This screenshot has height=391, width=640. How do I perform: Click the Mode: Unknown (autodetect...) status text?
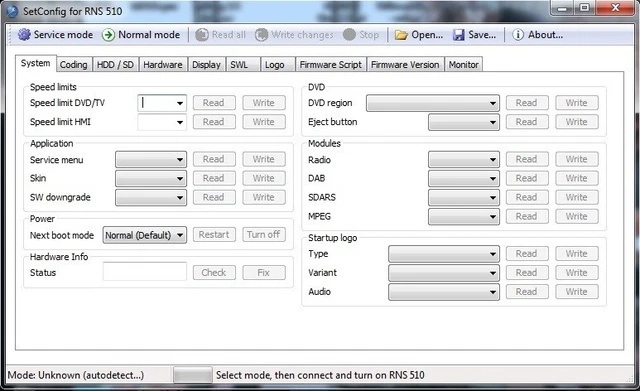(x=76, y=375)
